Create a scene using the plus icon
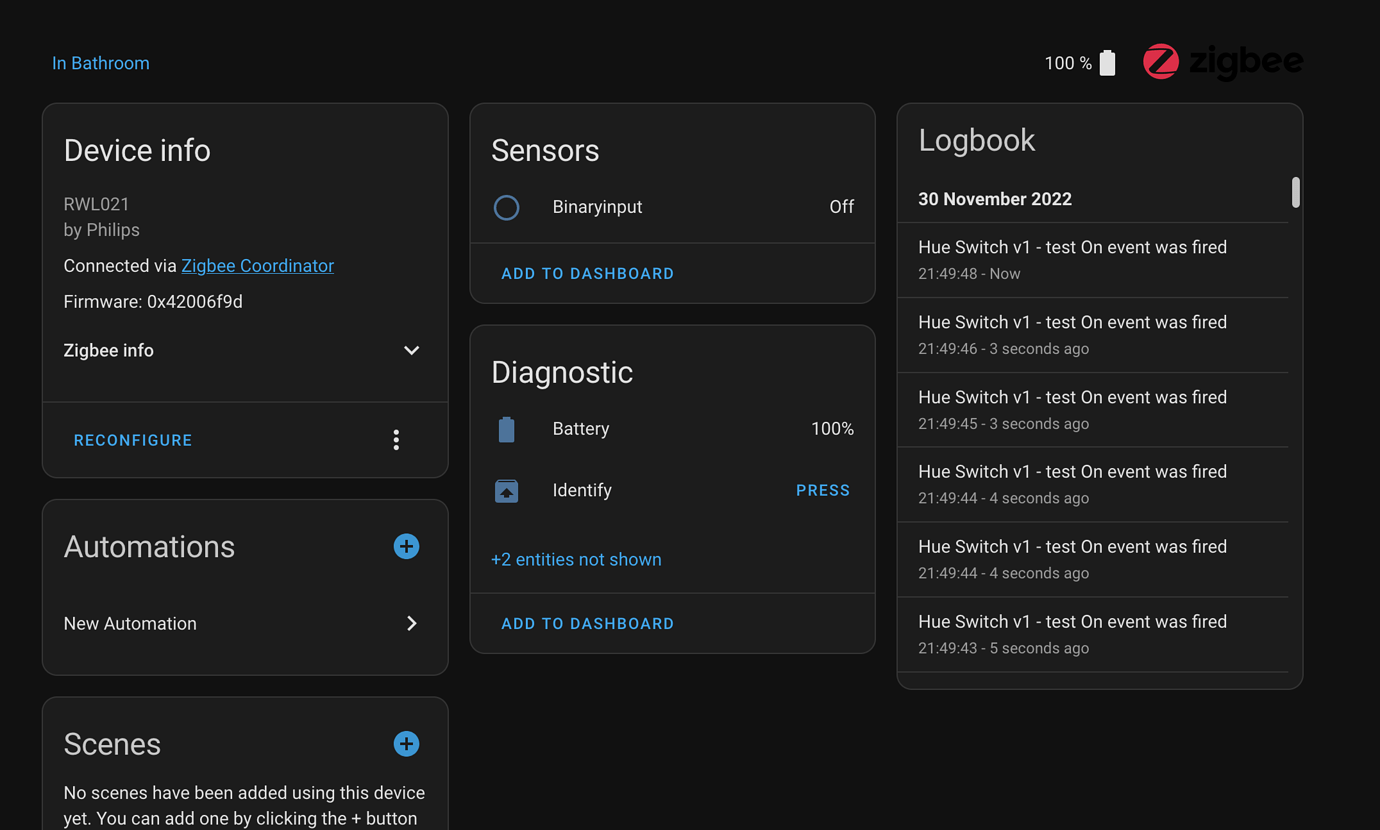Image resolution: width=1380 pixels, height=830 pixels. 406,743
